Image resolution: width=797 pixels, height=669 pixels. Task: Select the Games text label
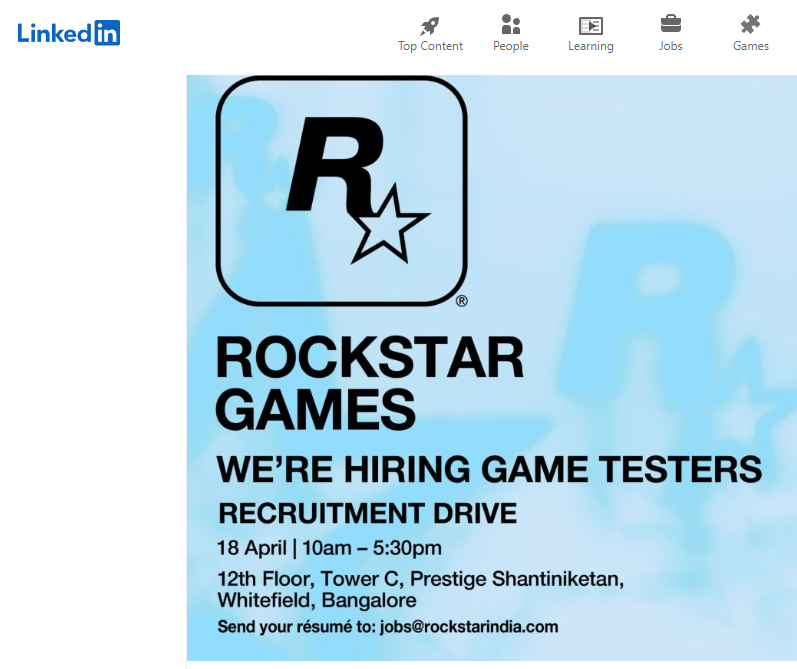[x=750, y=46]
